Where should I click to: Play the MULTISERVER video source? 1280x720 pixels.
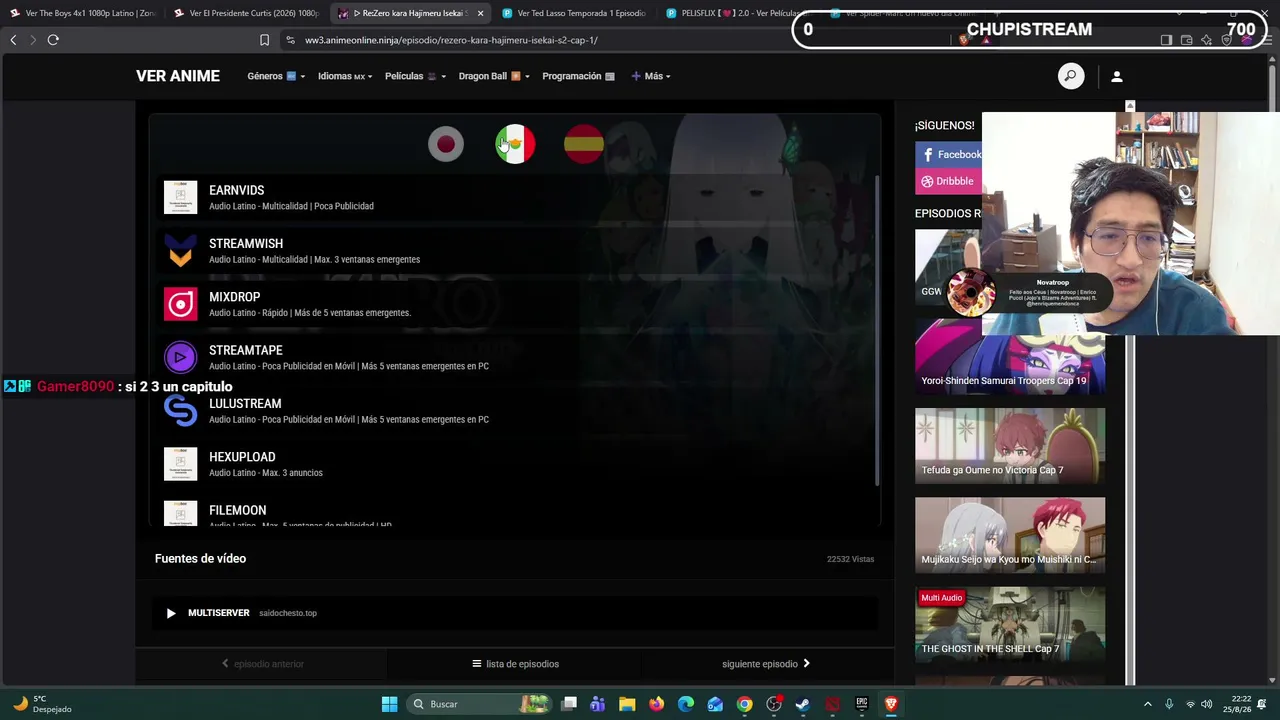click(x=514, y=613)
